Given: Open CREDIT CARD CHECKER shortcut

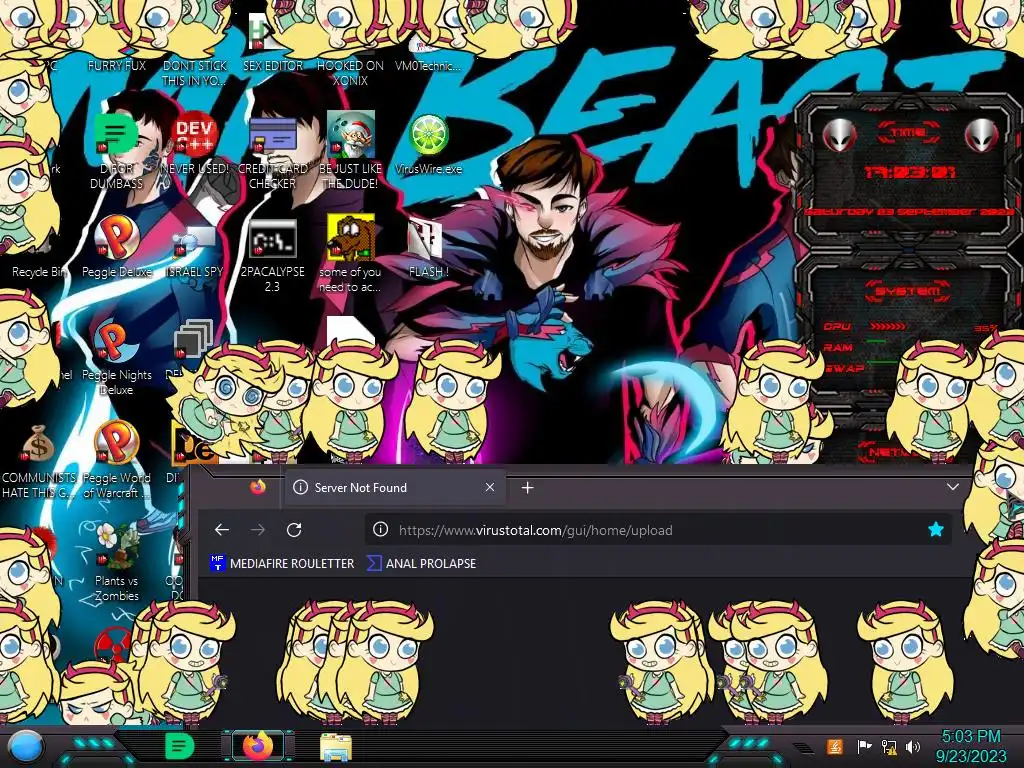Looking at the screenshot, I should click(x=272, y=151).
